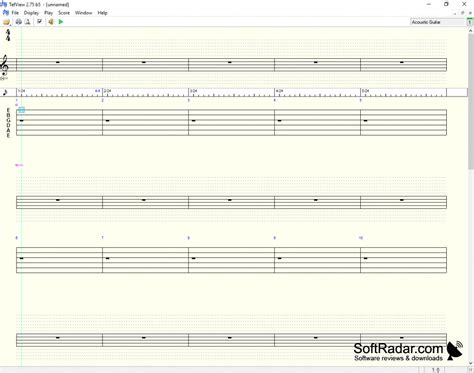Click the vertical scrollbar thumb
Viewport: 474px width, 373px height.
pyautogui.click(x=471, y=100)
